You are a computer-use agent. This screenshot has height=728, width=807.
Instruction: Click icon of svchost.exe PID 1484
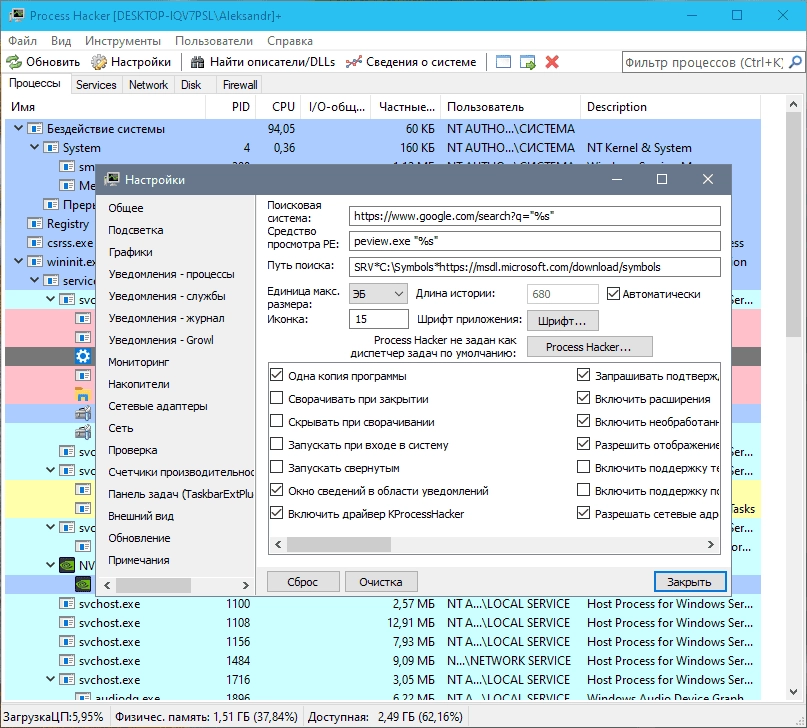[67, 661]
